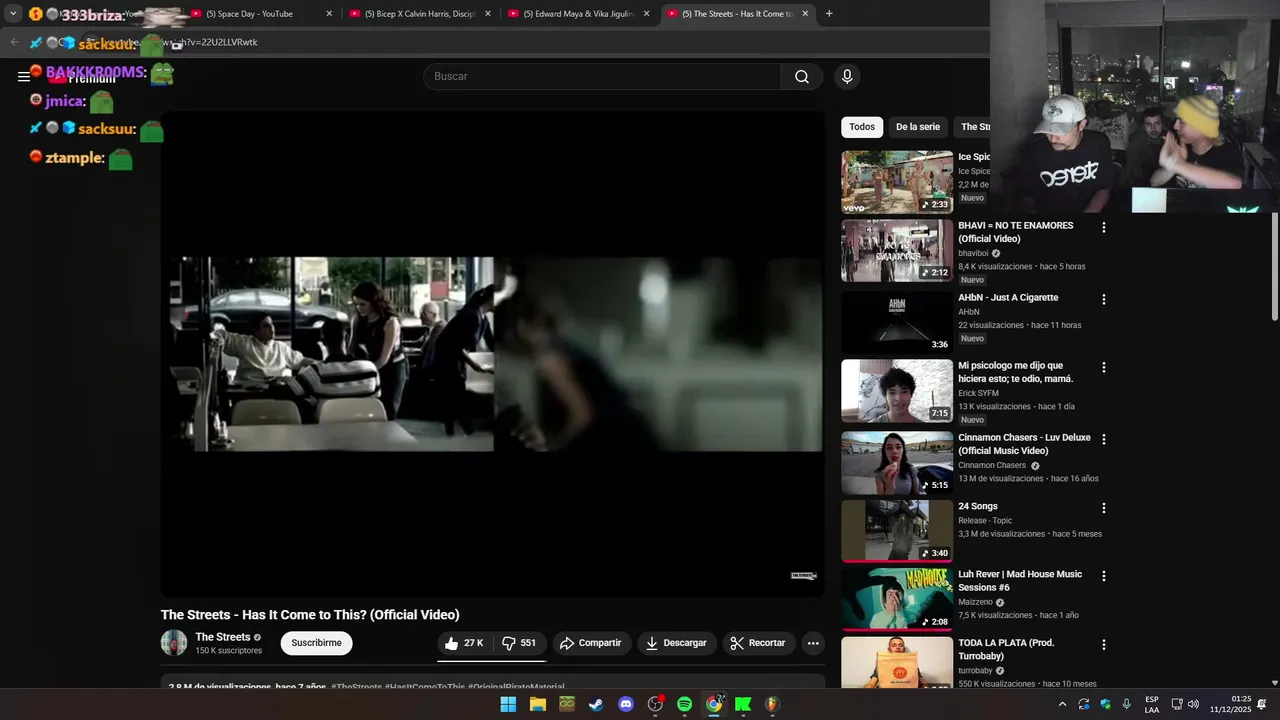Click the sync refresh tray icon
The height and width of the screenshot is (720, 1280).
click(1084, 704)
